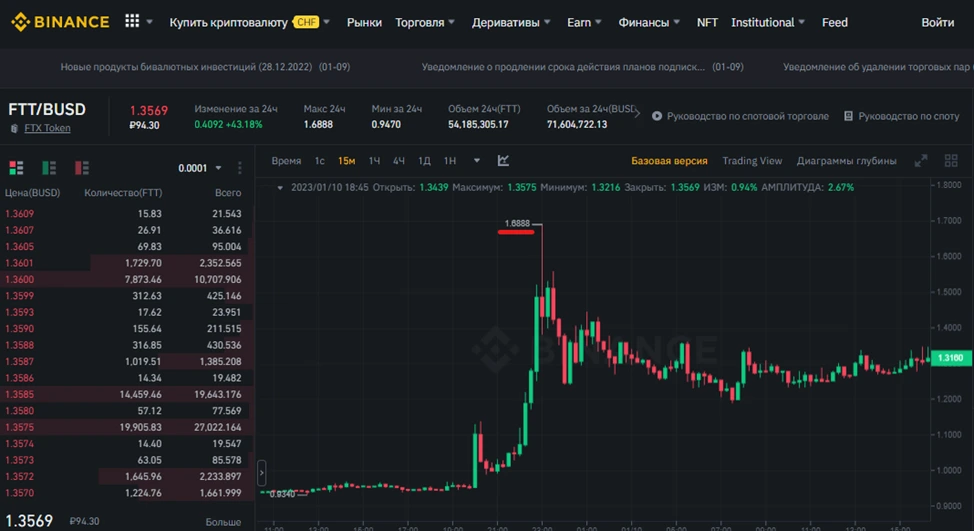This screenshot has height=531, width=974.
Task: Click book icon of spot guide
Action: coord(848,116)
